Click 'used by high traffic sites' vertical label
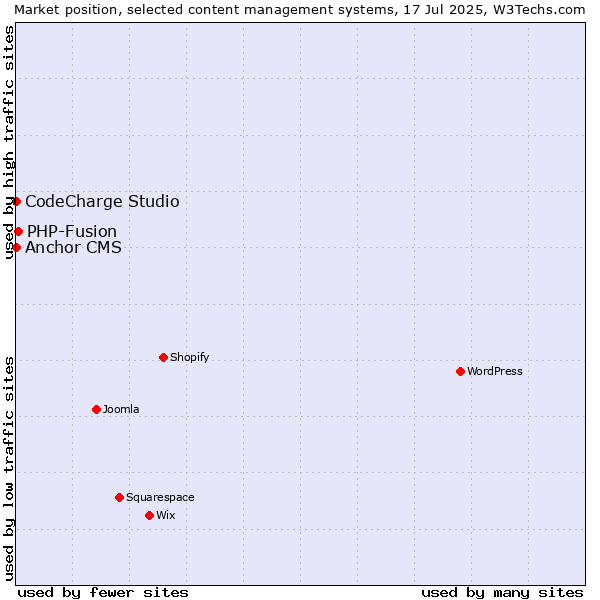 (8, 142)
